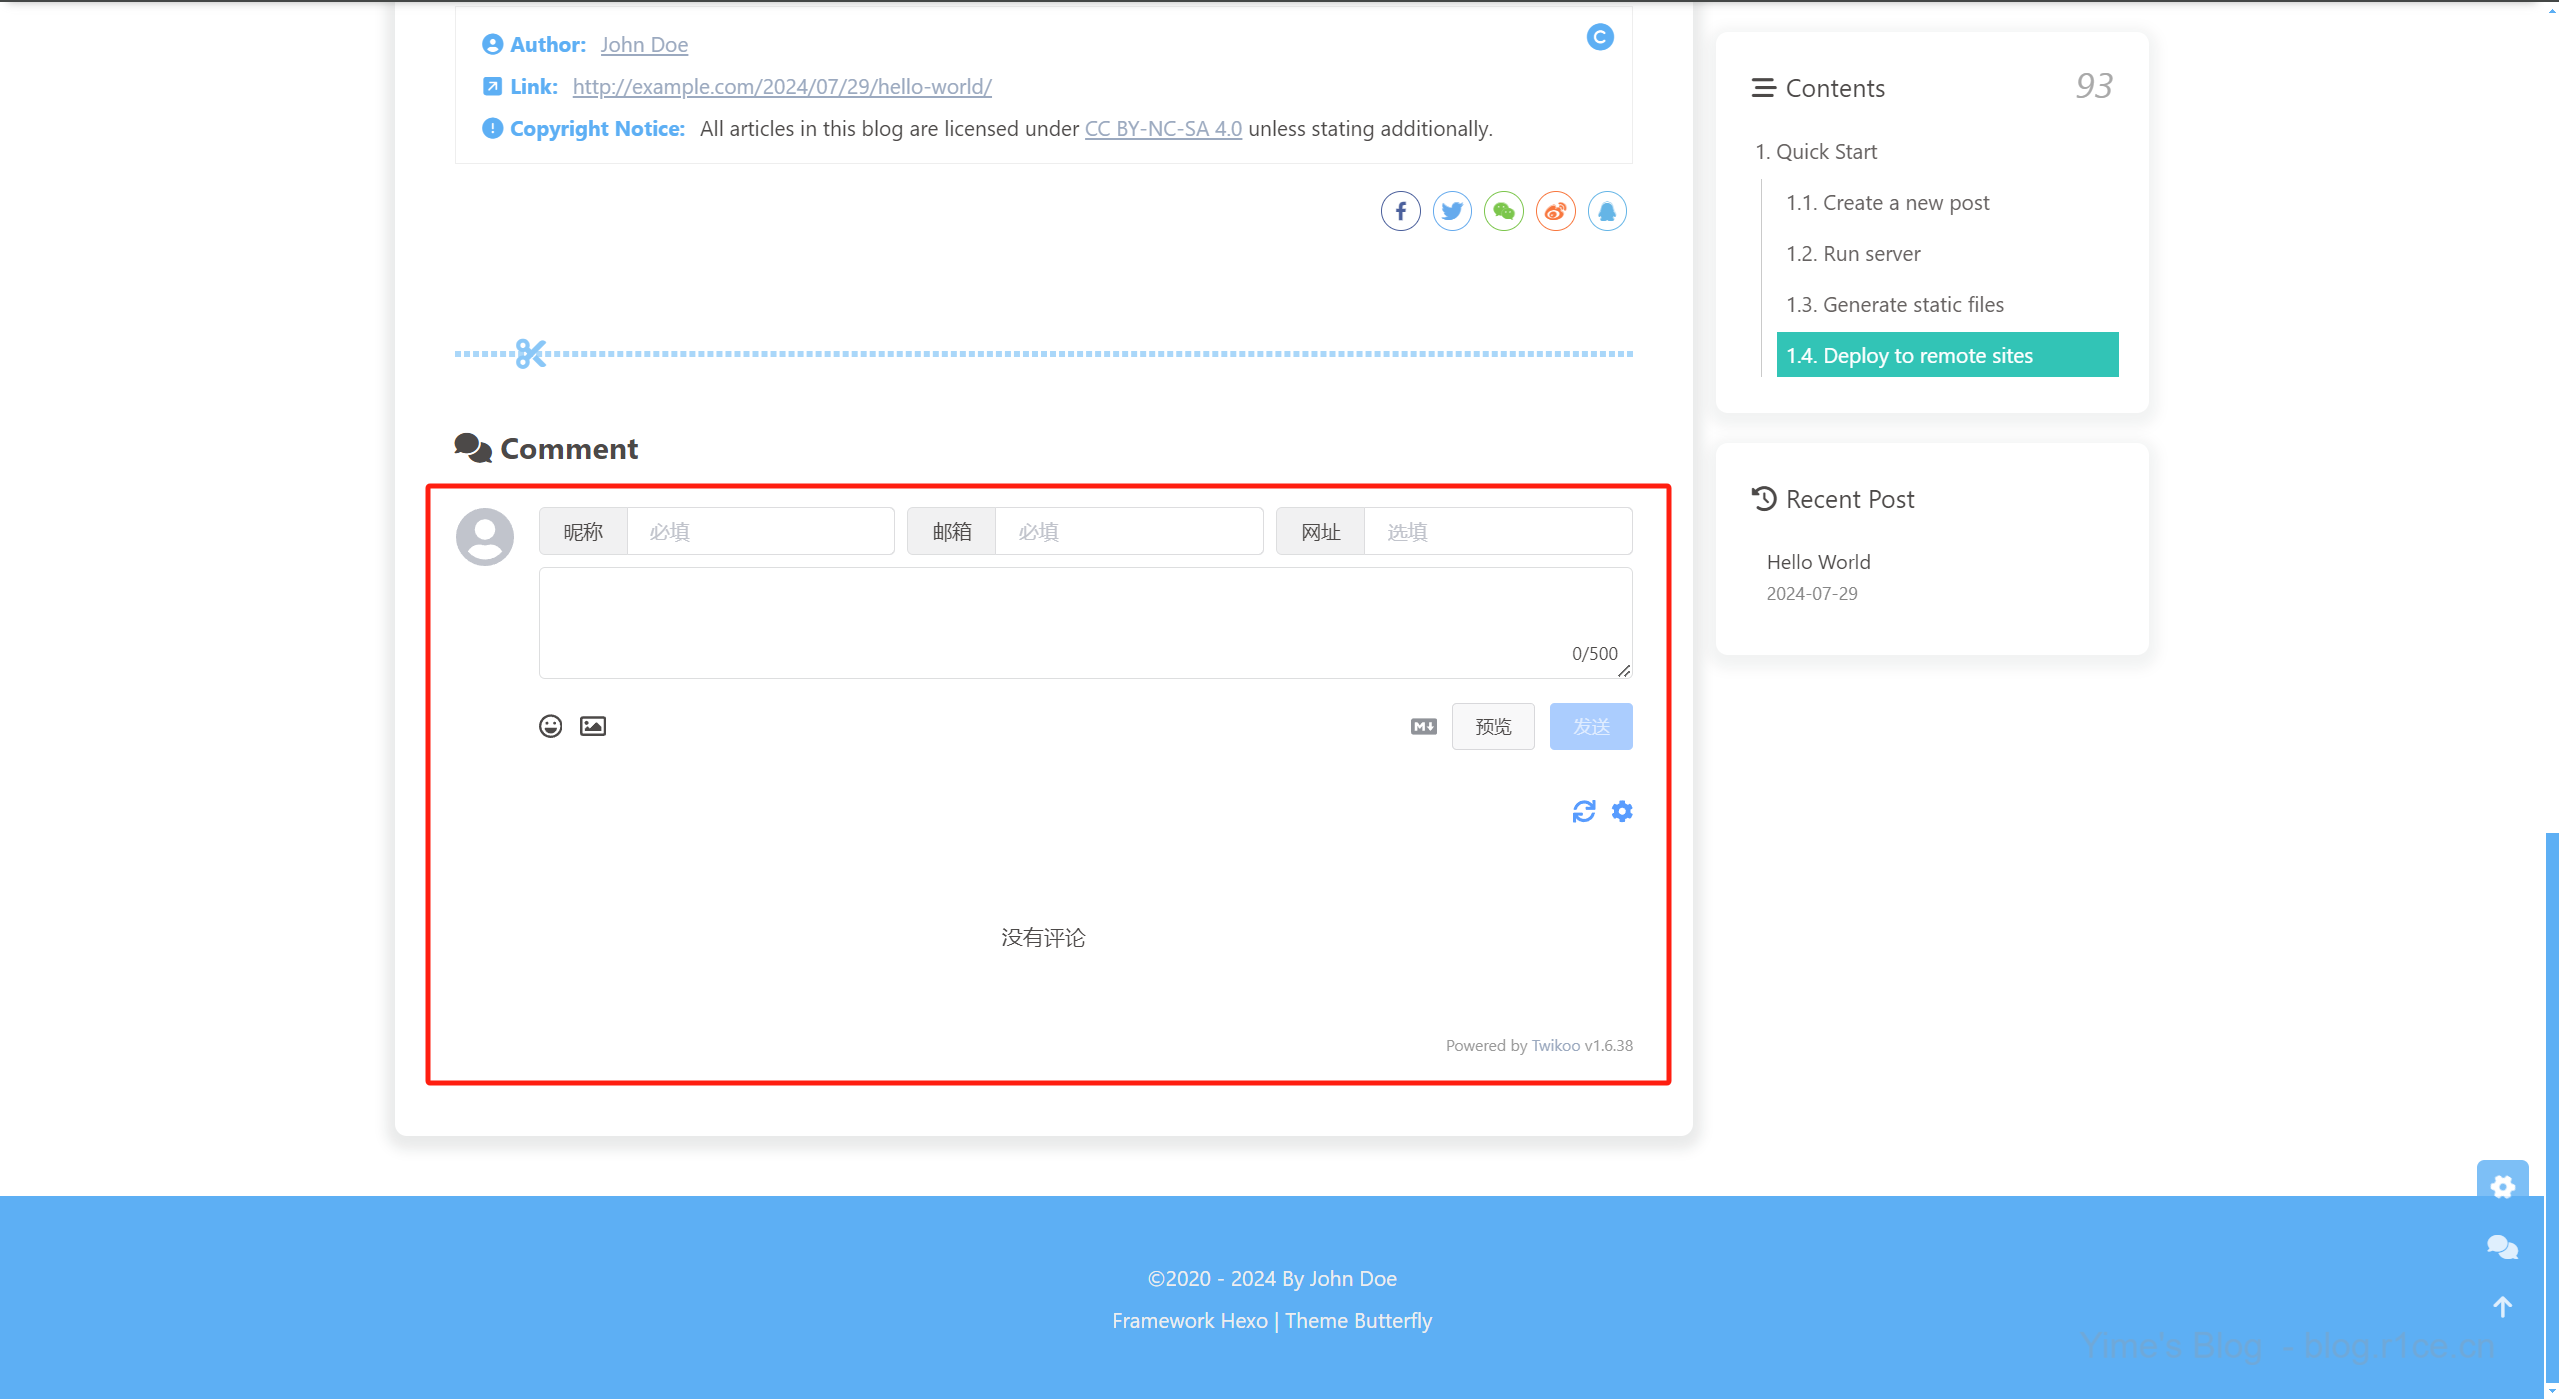Viewport: 2559px width, 1399px height.
Task: Open the CC BY-NC-SA 4.0 license link
Action: click(1163, 129)
